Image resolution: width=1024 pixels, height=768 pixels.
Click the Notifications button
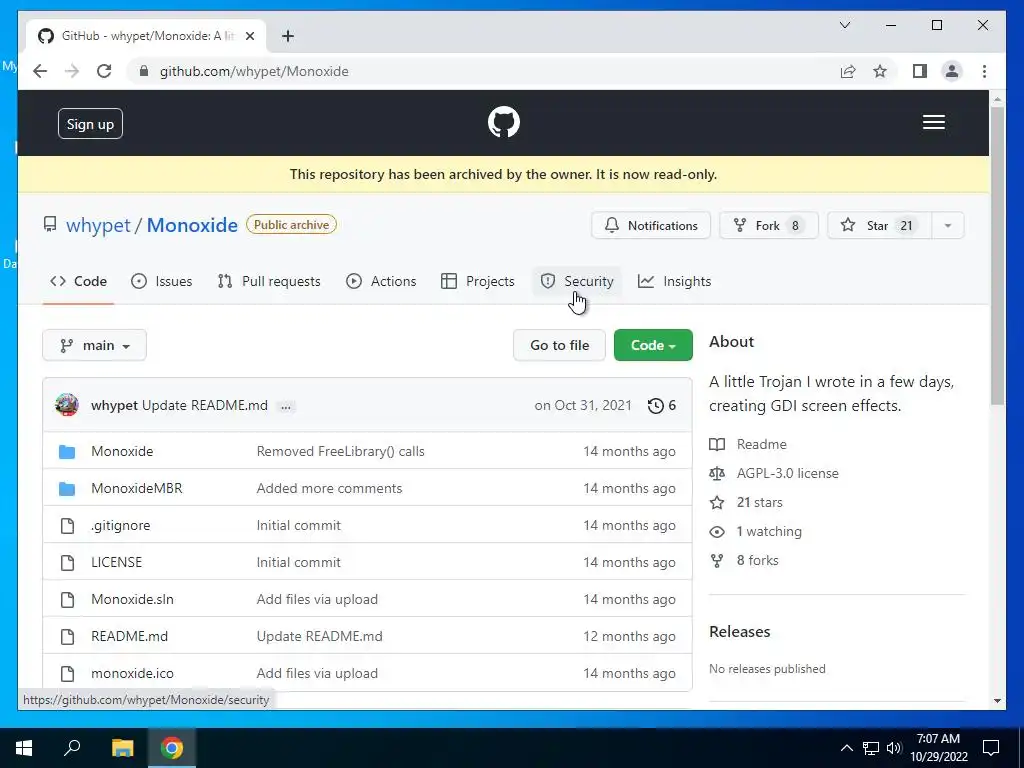coord(650,225)
